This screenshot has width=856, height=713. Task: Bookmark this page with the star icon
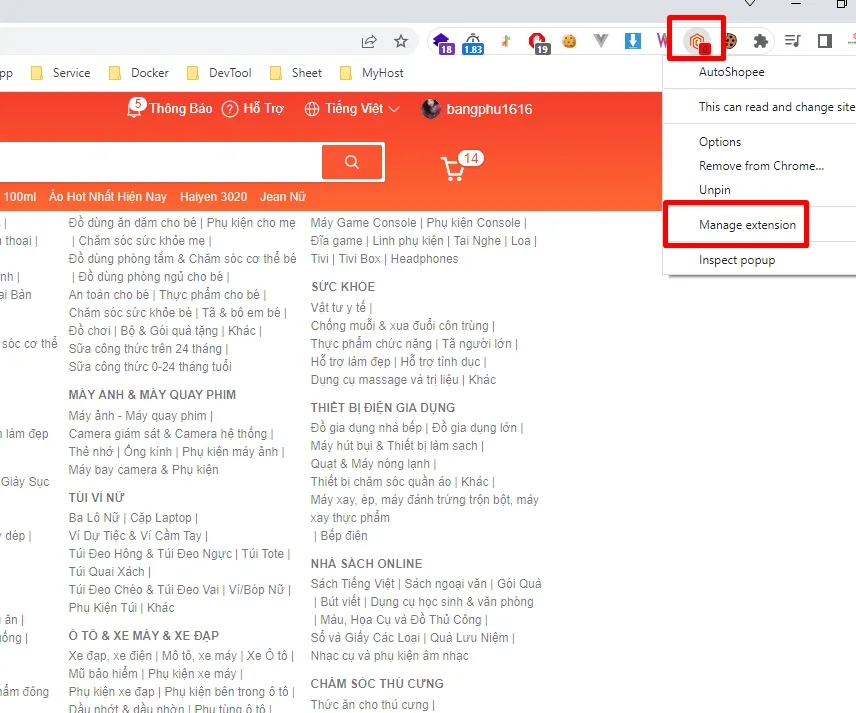(401, 41)
